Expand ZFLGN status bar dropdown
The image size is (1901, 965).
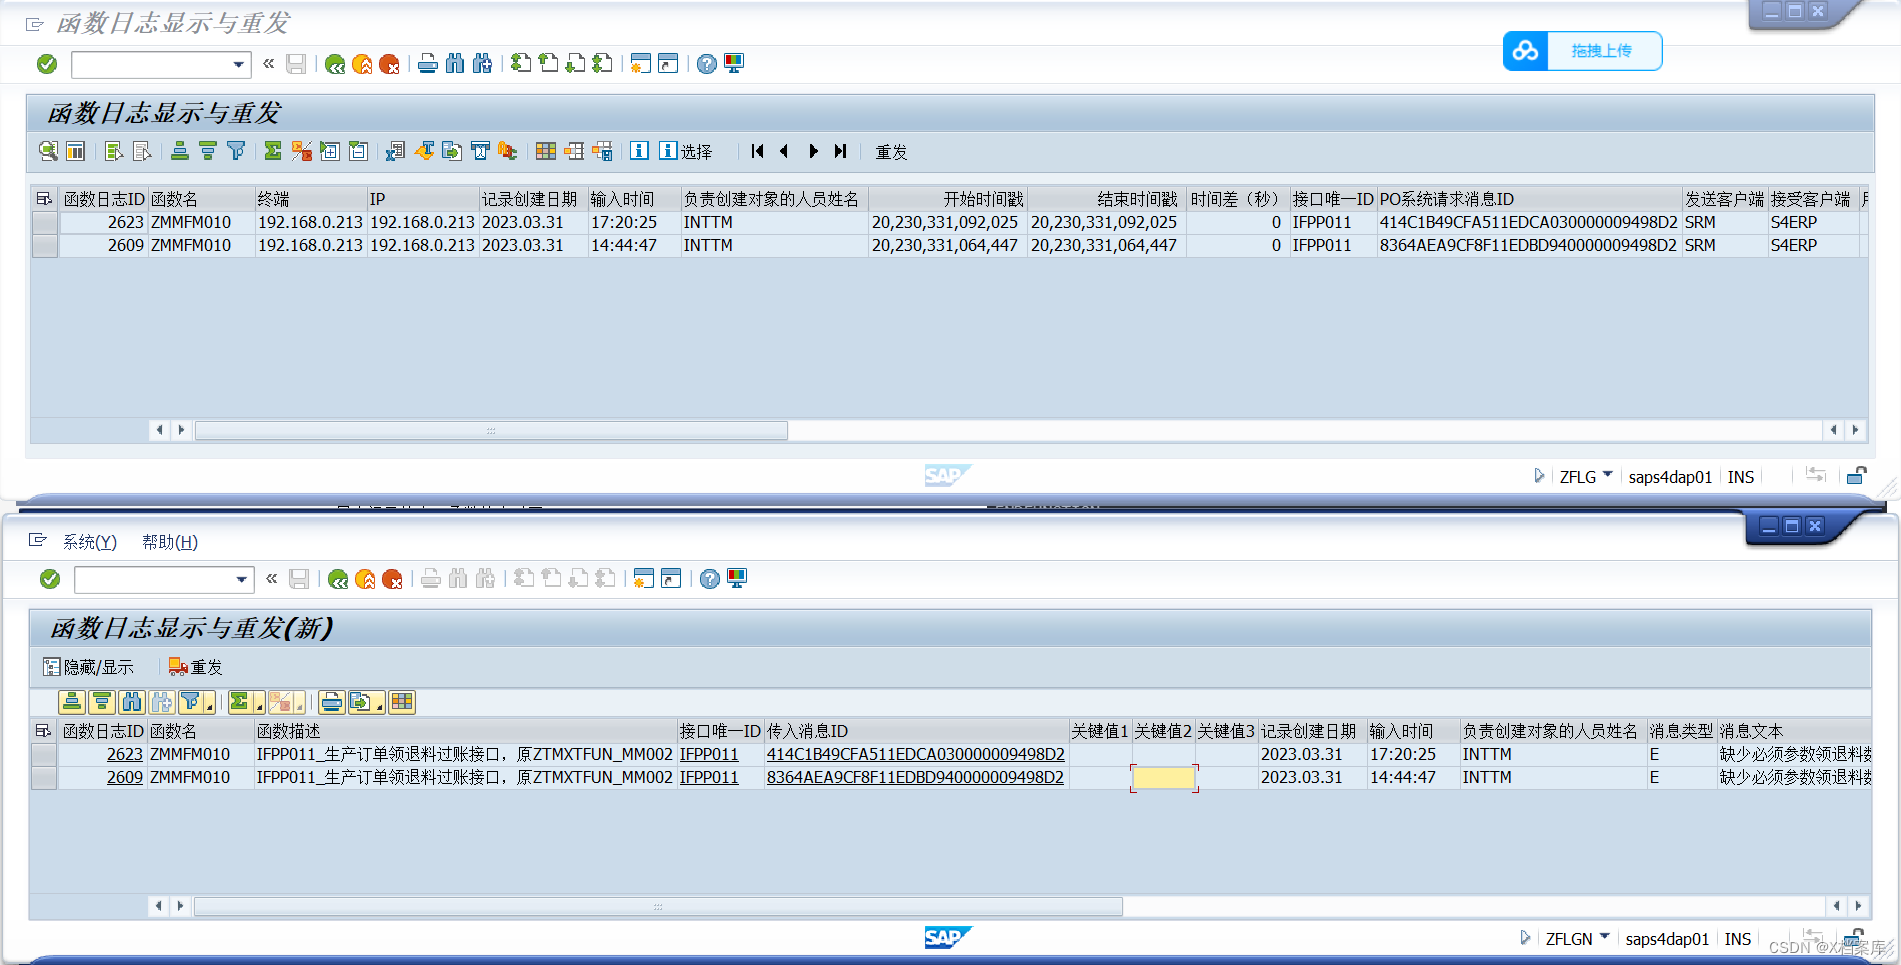click(1604, 937)
